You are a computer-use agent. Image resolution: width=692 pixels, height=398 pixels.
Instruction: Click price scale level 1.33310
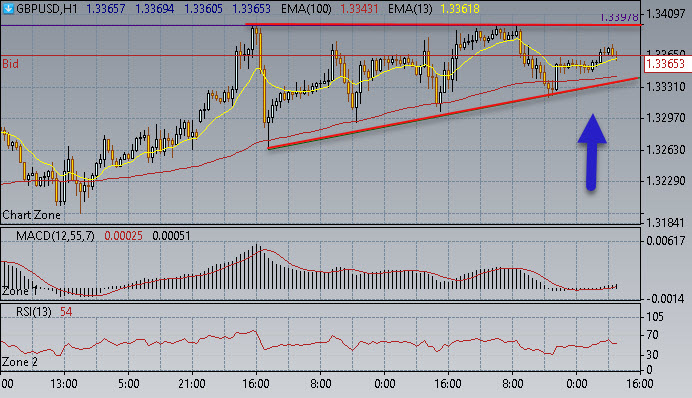tap(666, 87)
